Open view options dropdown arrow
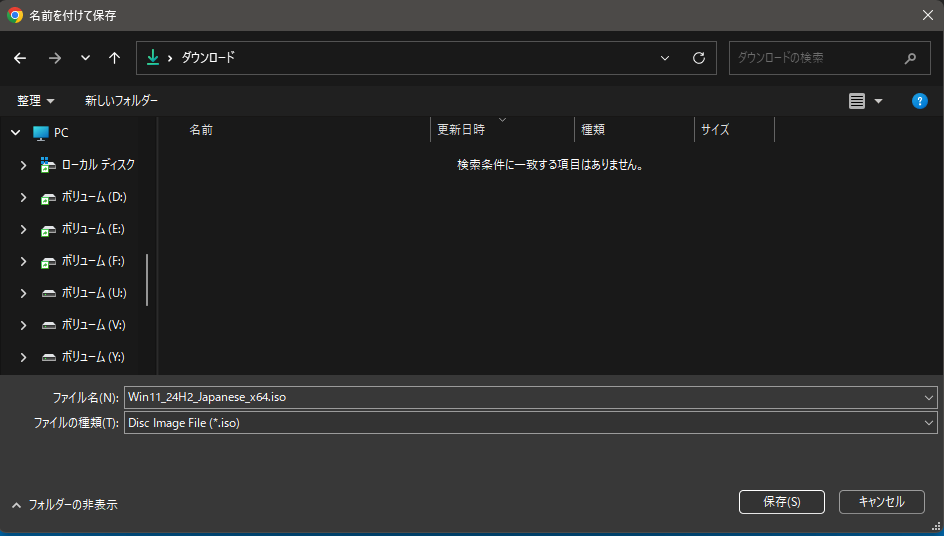 tap(878, 101)
